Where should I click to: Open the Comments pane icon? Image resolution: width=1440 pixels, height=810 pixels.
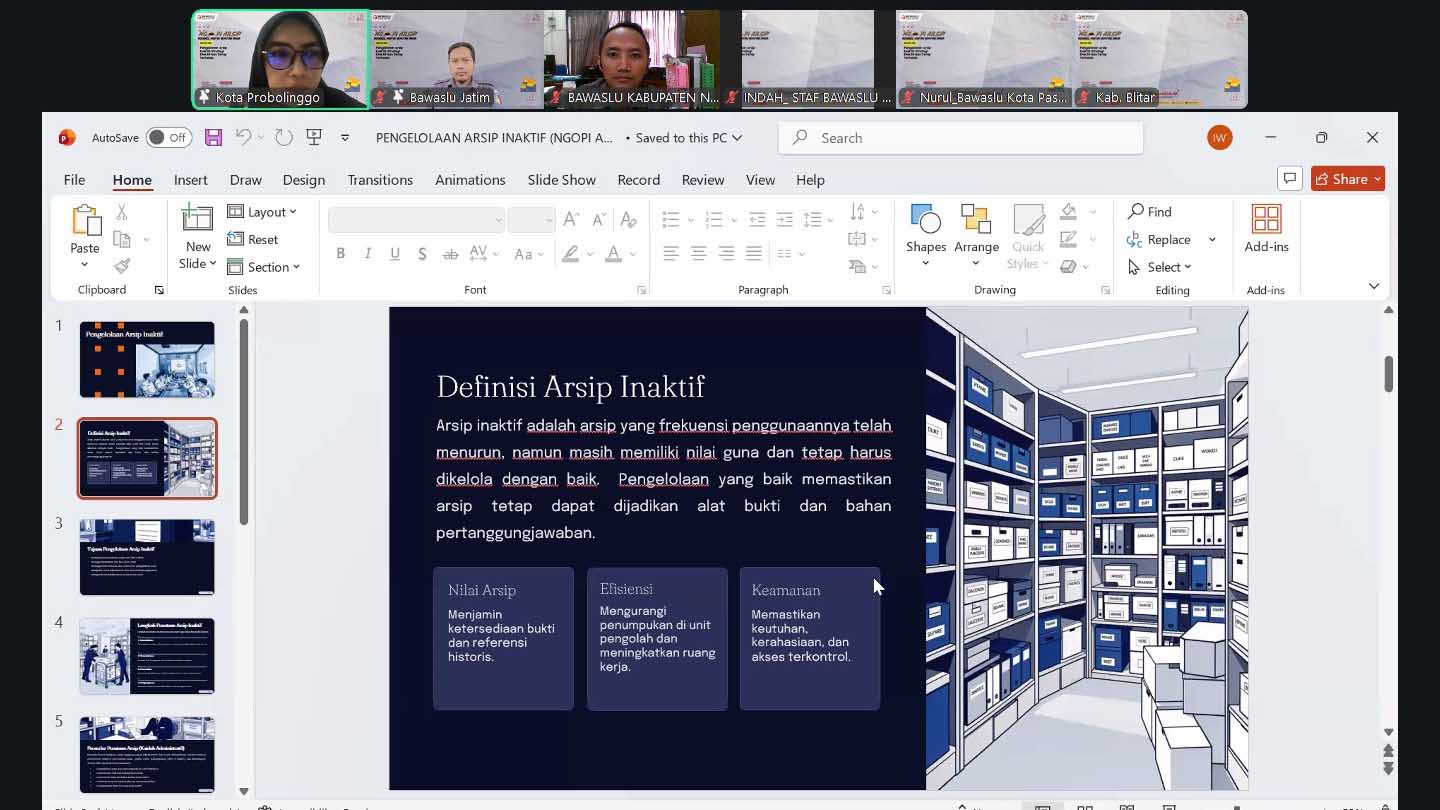(1289, 179)
